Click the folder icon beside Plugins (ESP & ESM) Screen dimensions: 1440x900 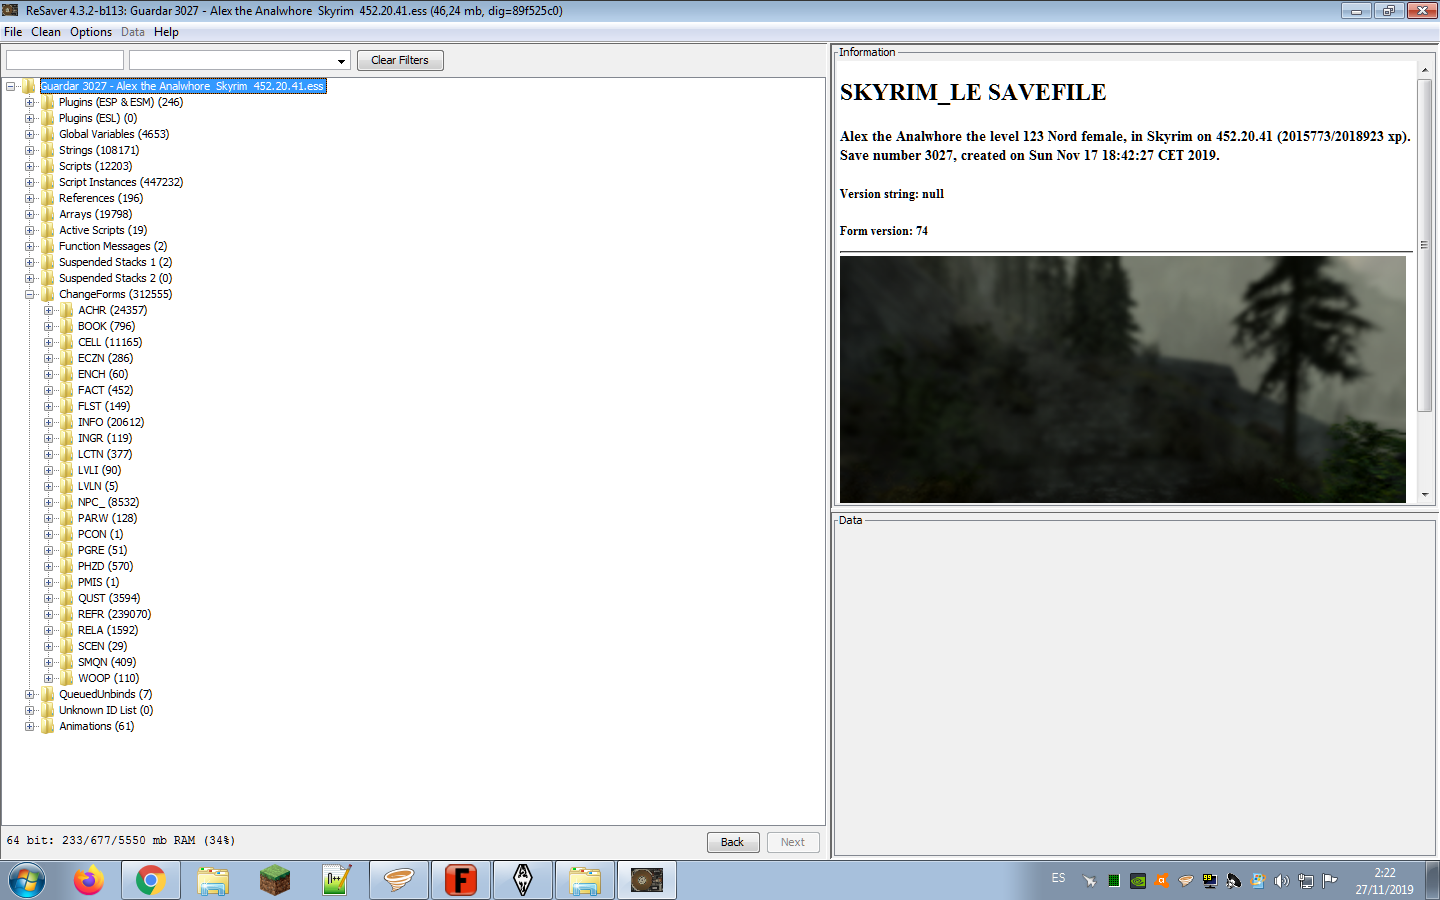click(x=47, y=102)
